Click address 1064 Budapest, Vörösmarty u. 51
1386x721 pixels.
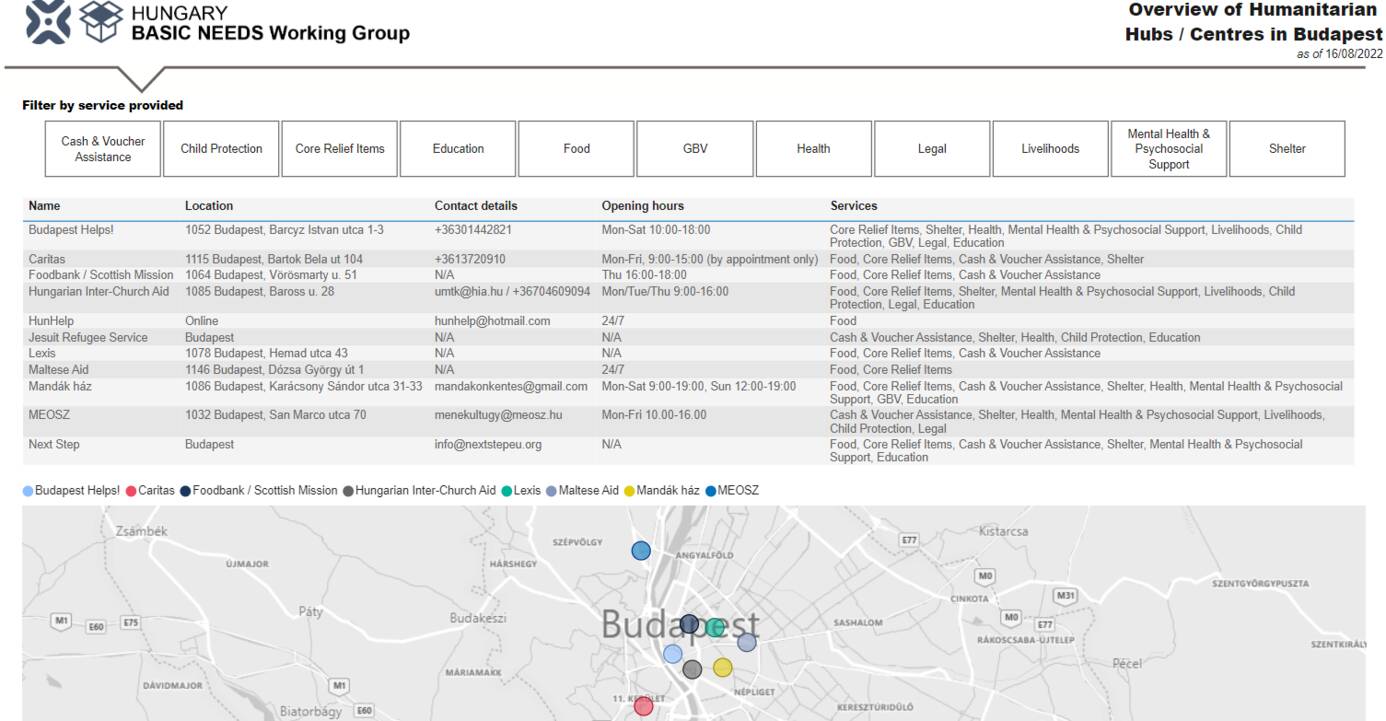pos(271,274)
